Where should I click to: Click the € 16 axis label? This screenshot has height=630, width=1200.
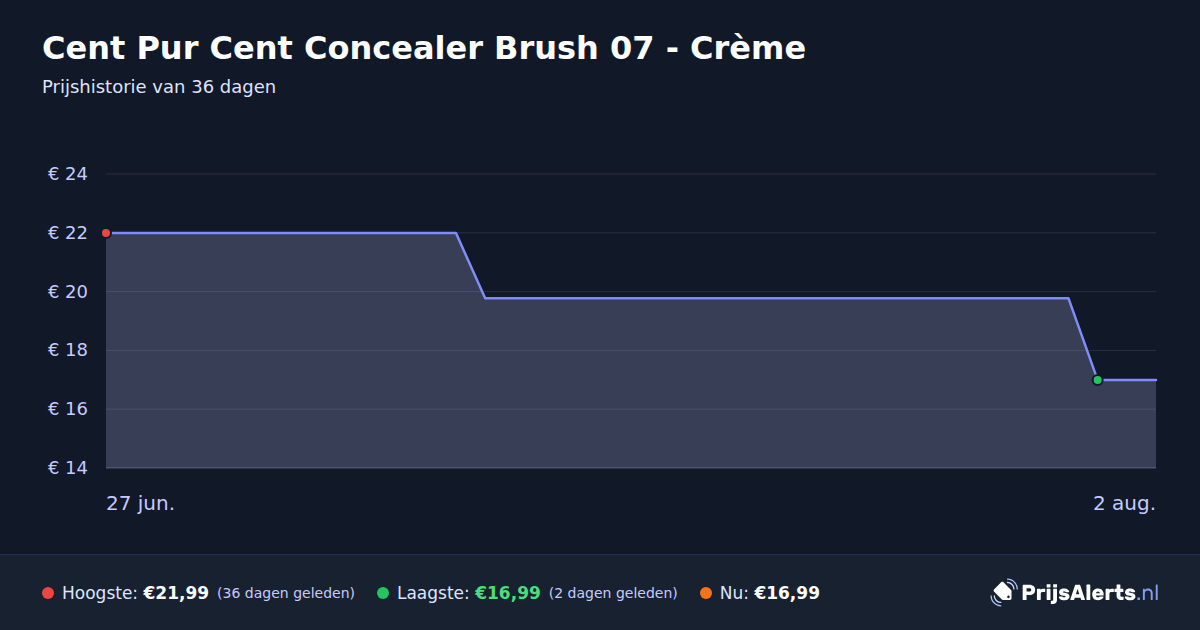[x=68, y=409]
